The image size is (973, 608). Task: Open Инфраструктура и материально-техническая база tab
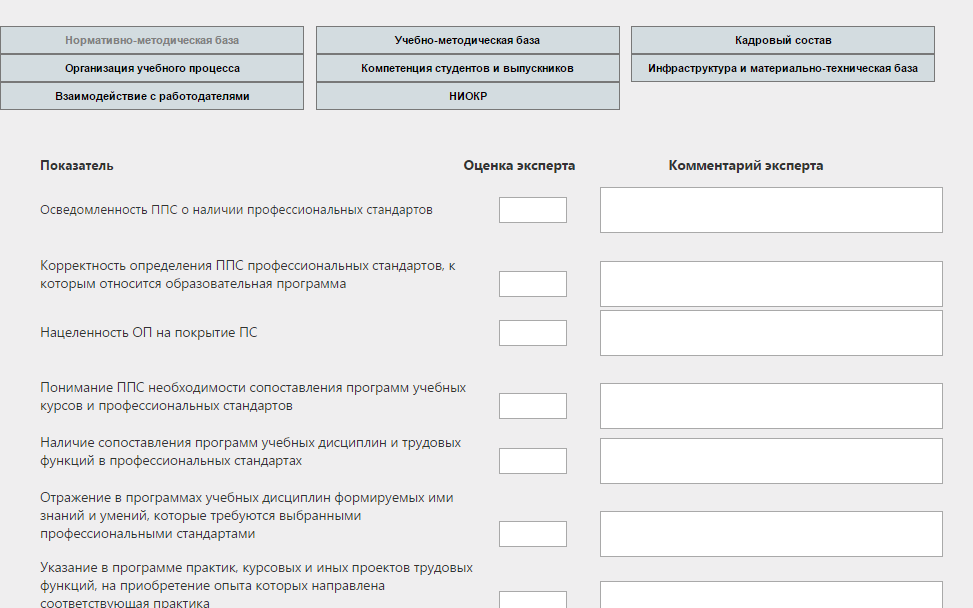click(x=782, y=68)
